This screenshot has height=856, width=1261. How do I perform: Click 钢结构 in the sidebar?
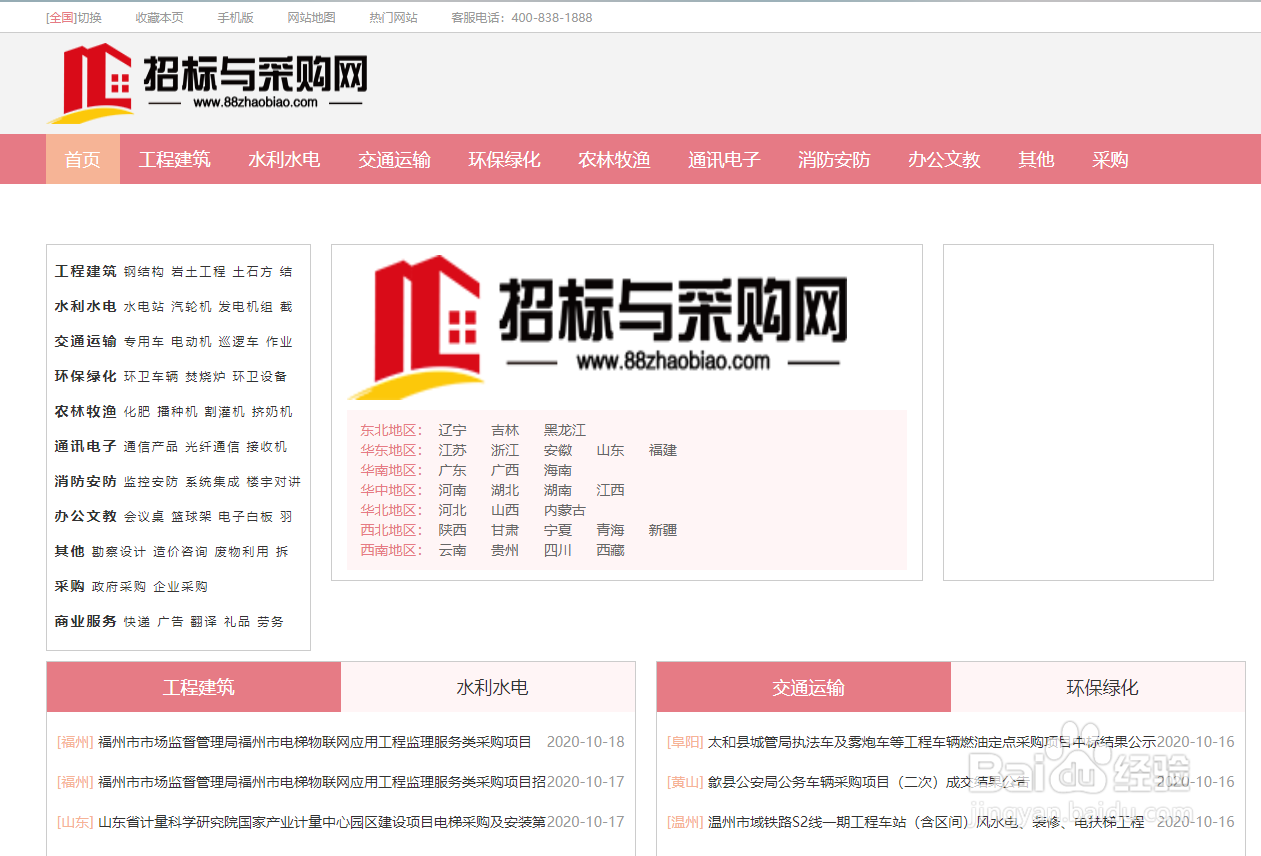(144, 272)
